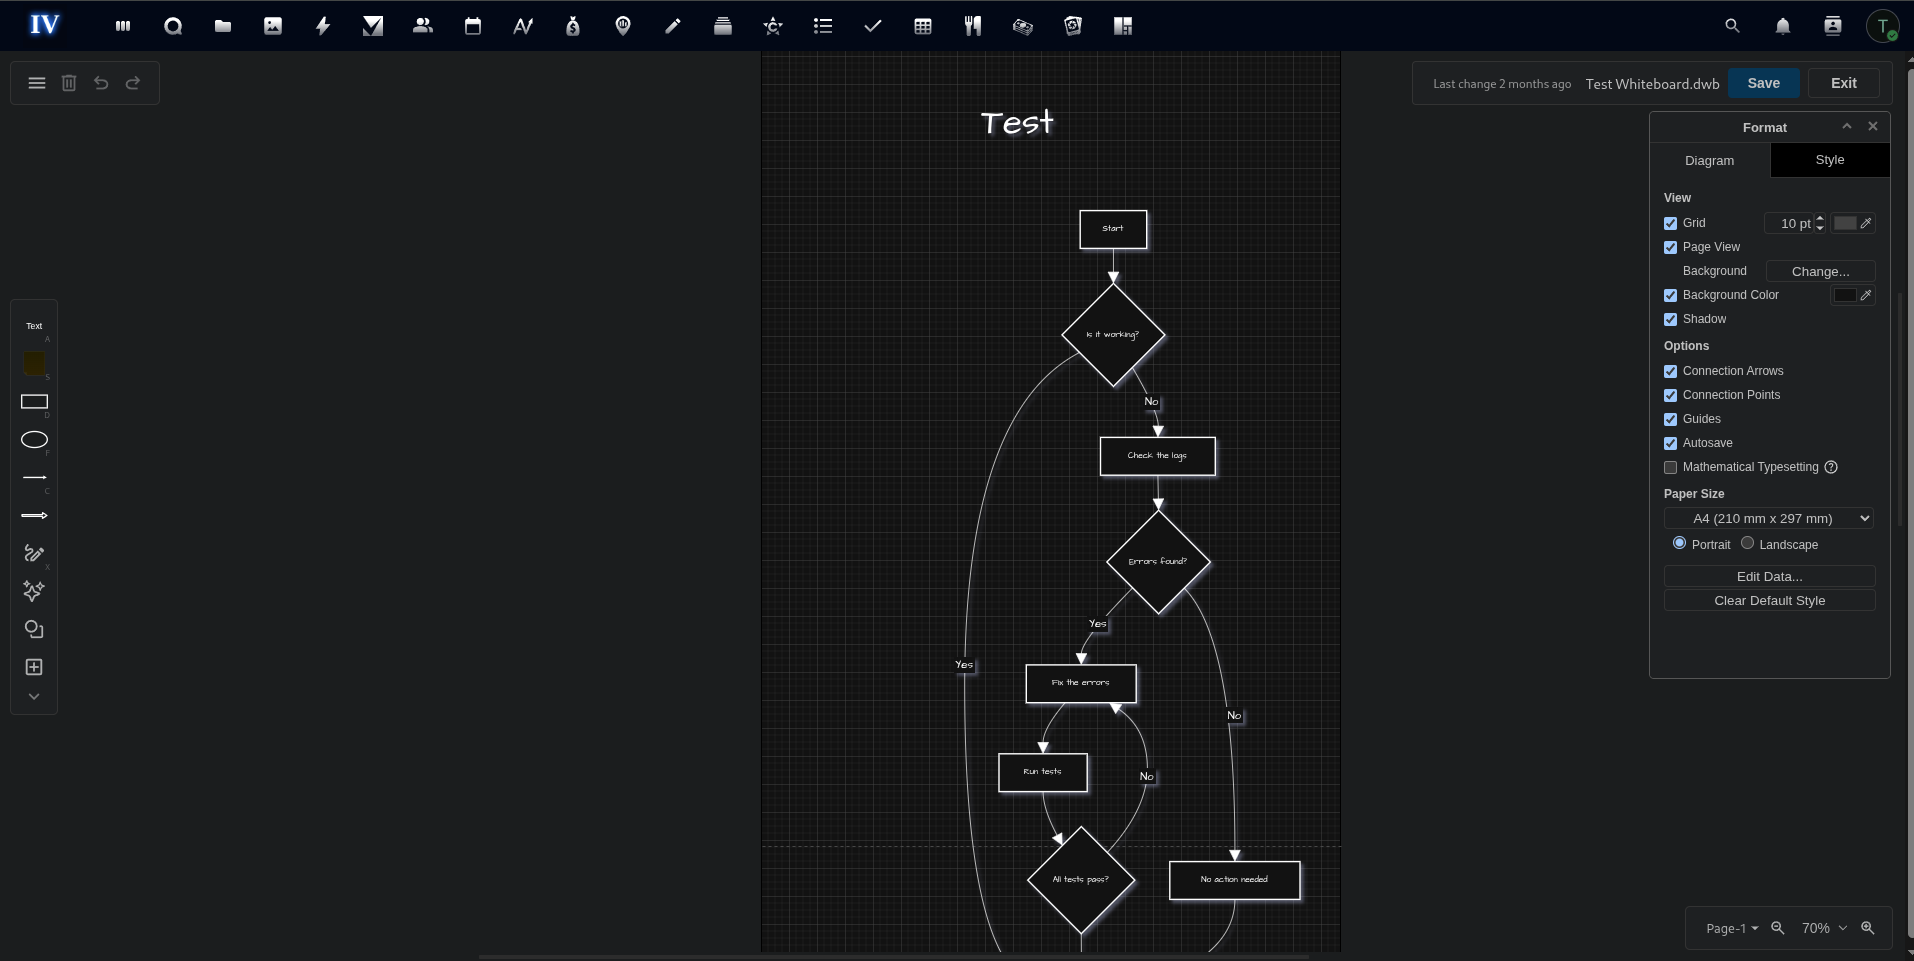This screenshot has width=1914, height=961.
Task: Select the Ellipse shape tool
Action: pos(35,441)
